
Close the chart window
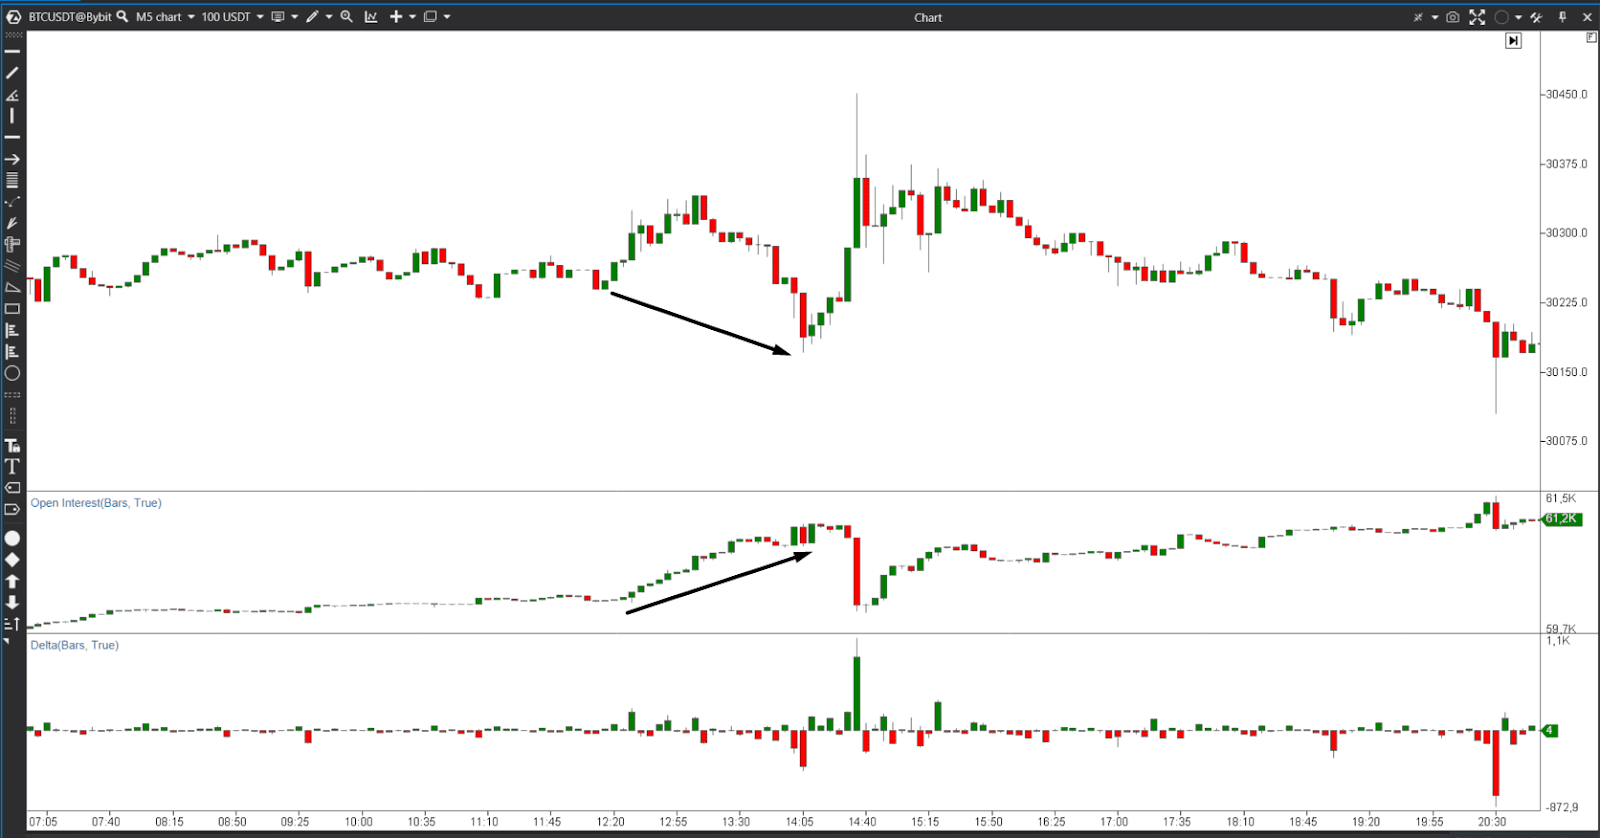tap(1587, 17)
